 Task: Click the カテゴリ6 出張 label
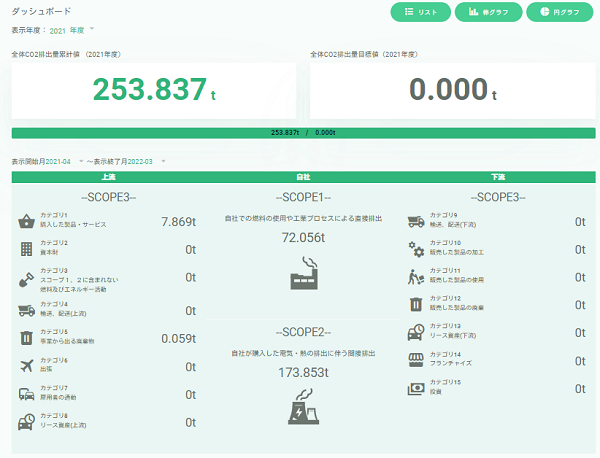[54, 365]
